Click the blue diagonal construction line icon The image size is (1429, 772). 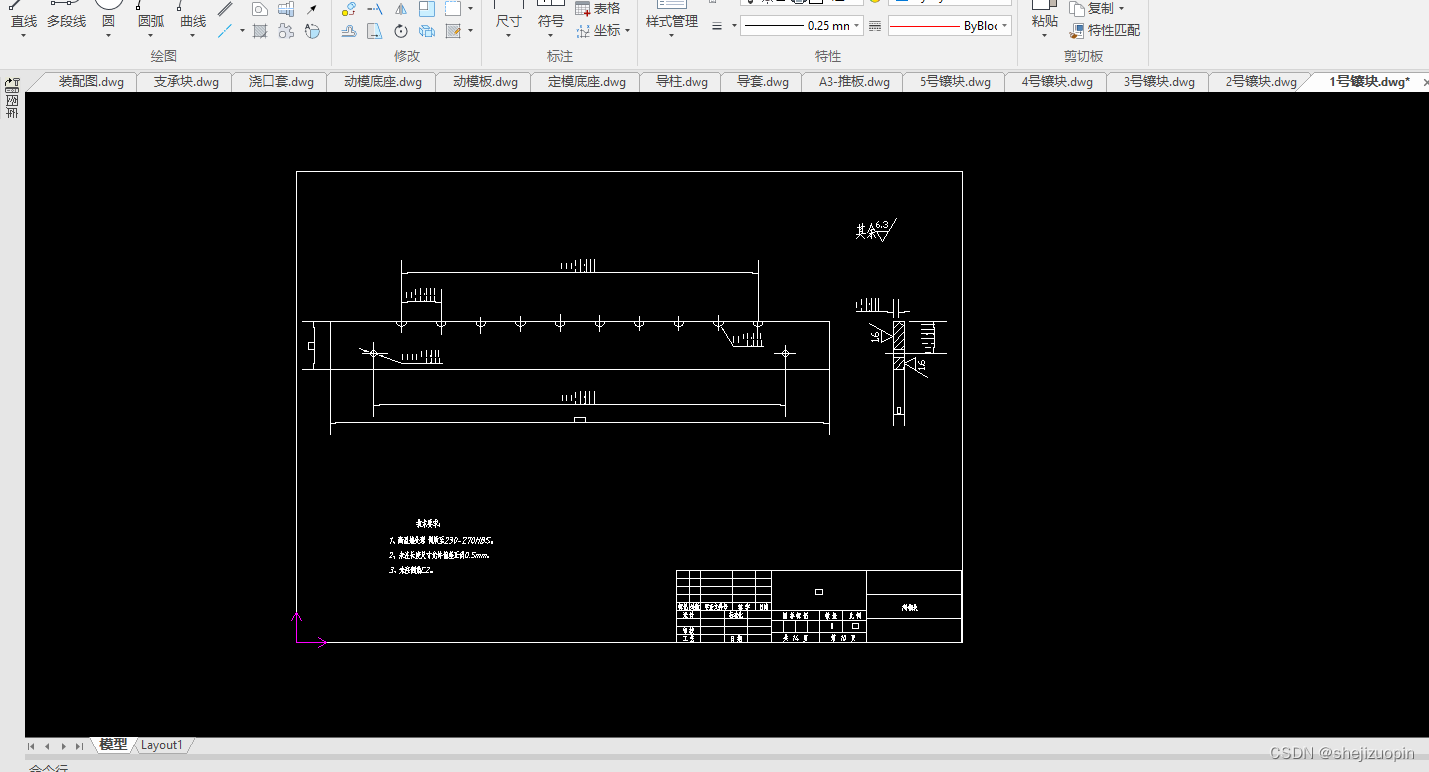(x=226, y=31)
